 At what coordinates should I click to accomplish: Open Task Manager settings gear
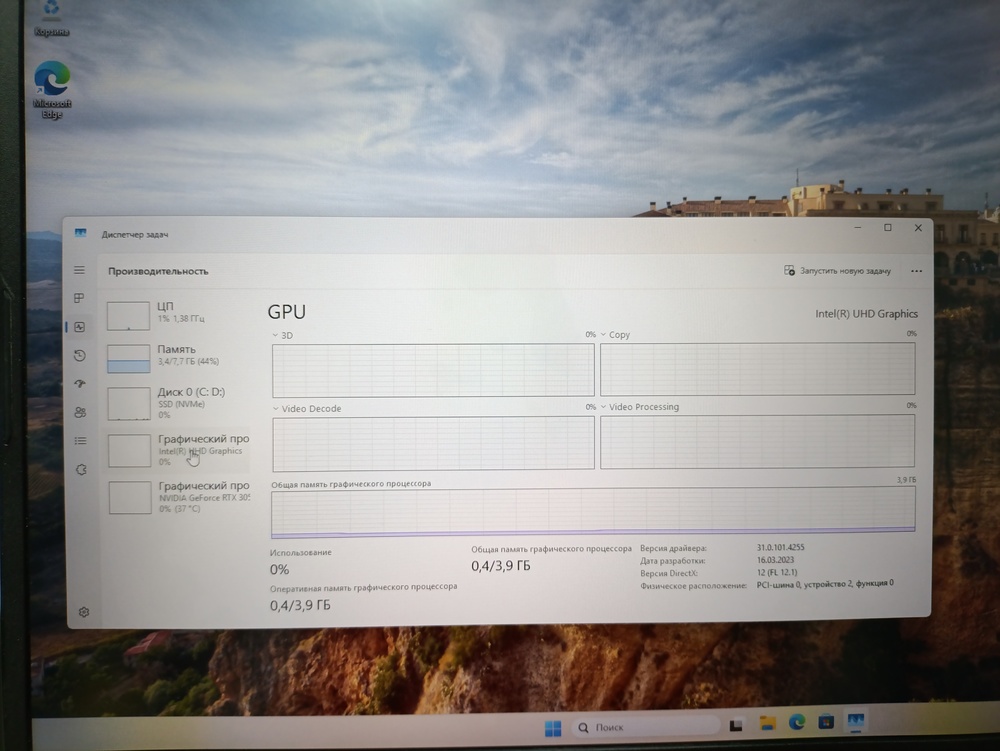pyautogui.click(x=84, y=612)
